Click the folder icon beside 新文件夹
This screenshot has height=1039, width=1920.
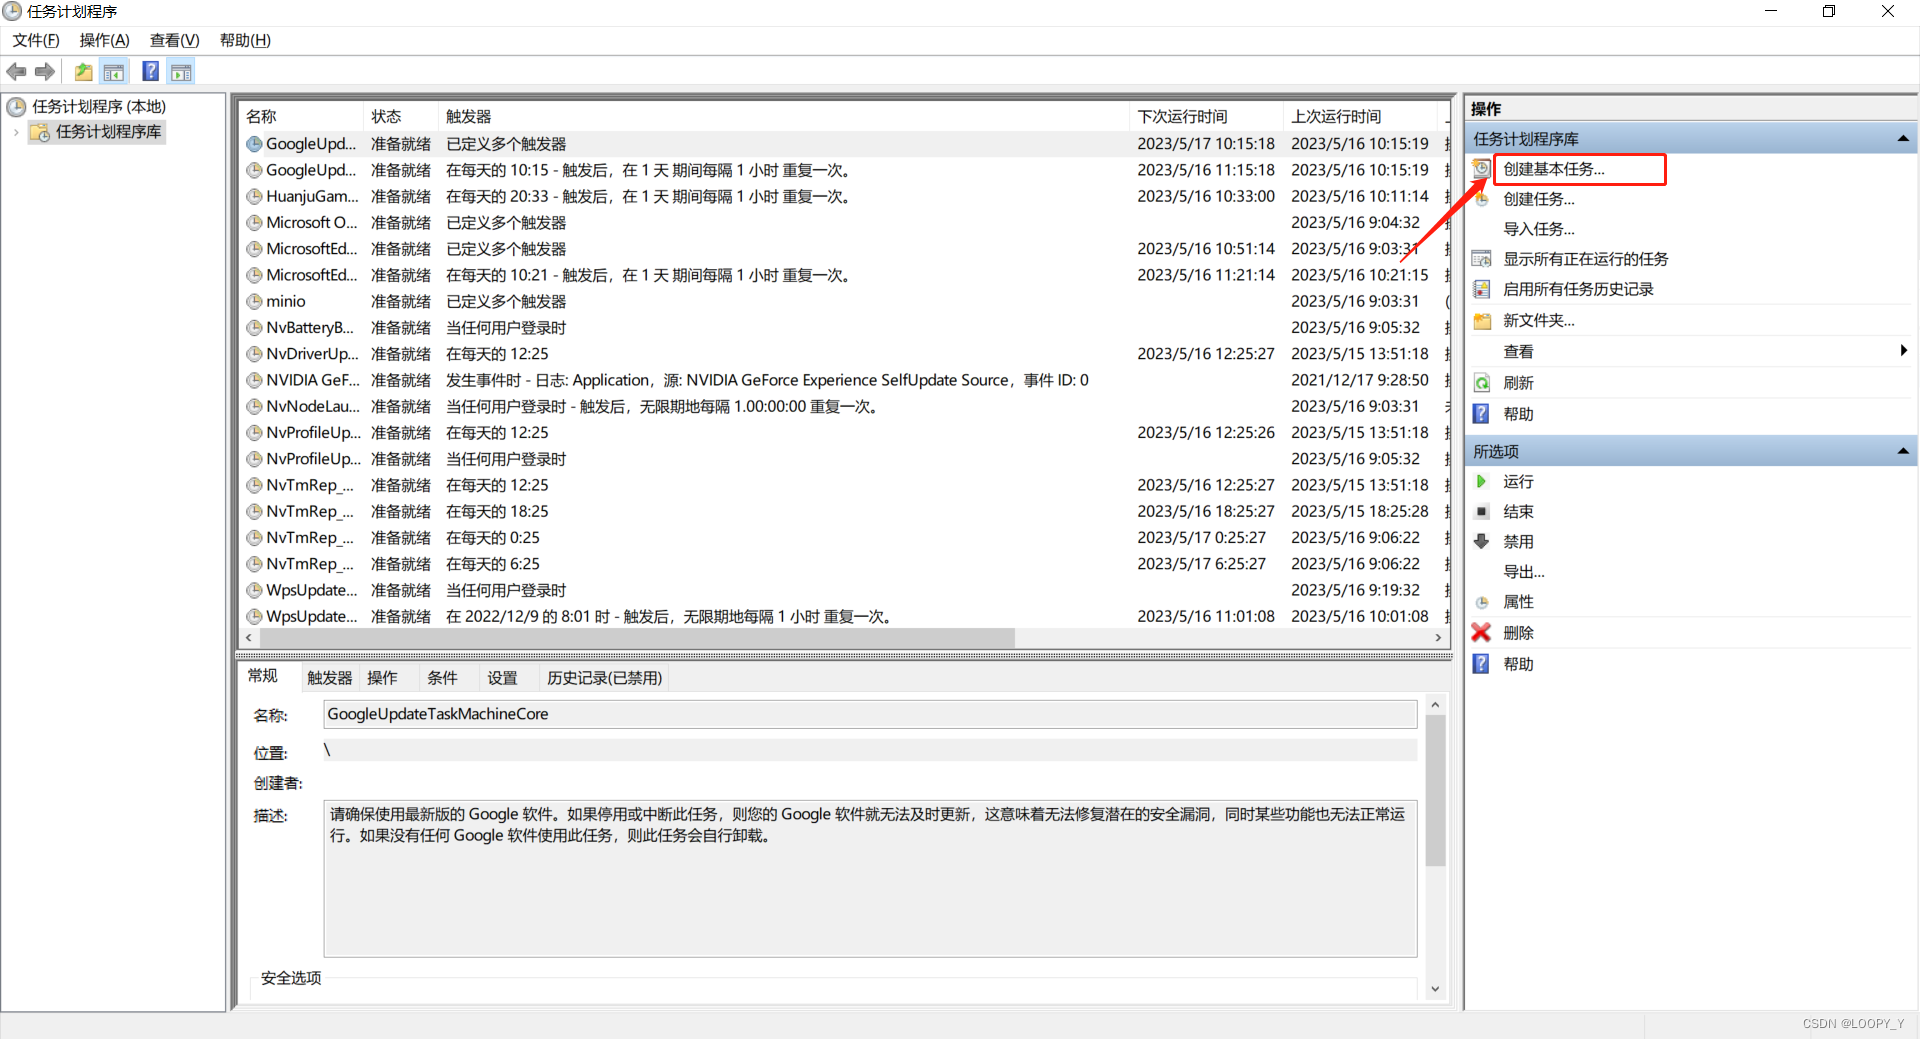coord(1481,320)
